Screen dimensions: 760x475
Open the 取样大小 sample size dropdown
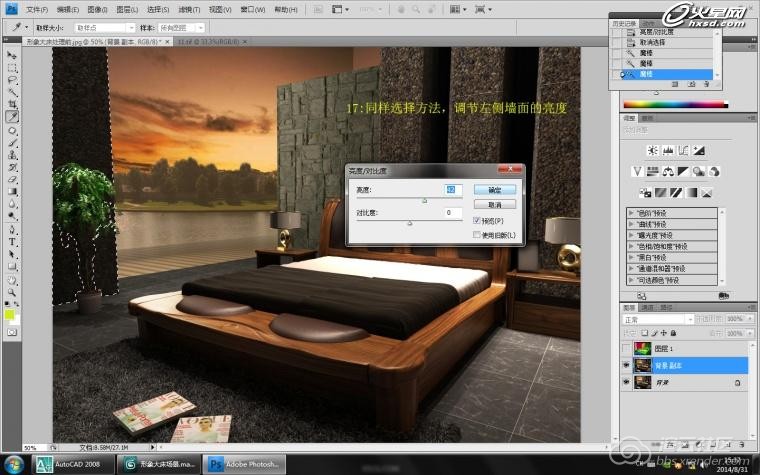coord(105,28)
